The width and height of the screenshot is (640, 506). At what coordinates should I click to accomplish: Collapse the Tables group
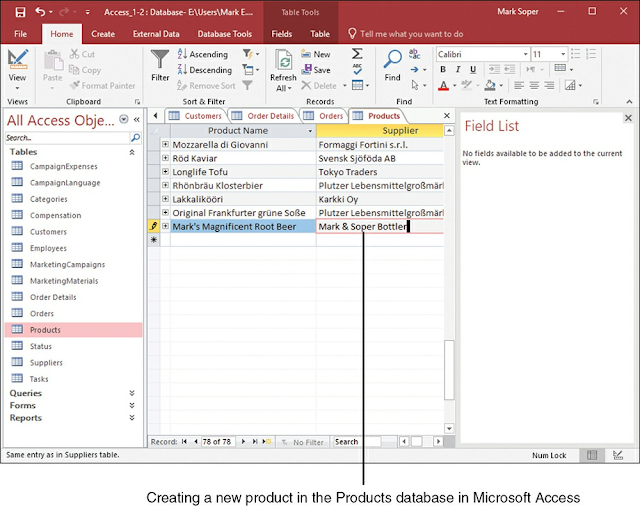tap(132, 152)
